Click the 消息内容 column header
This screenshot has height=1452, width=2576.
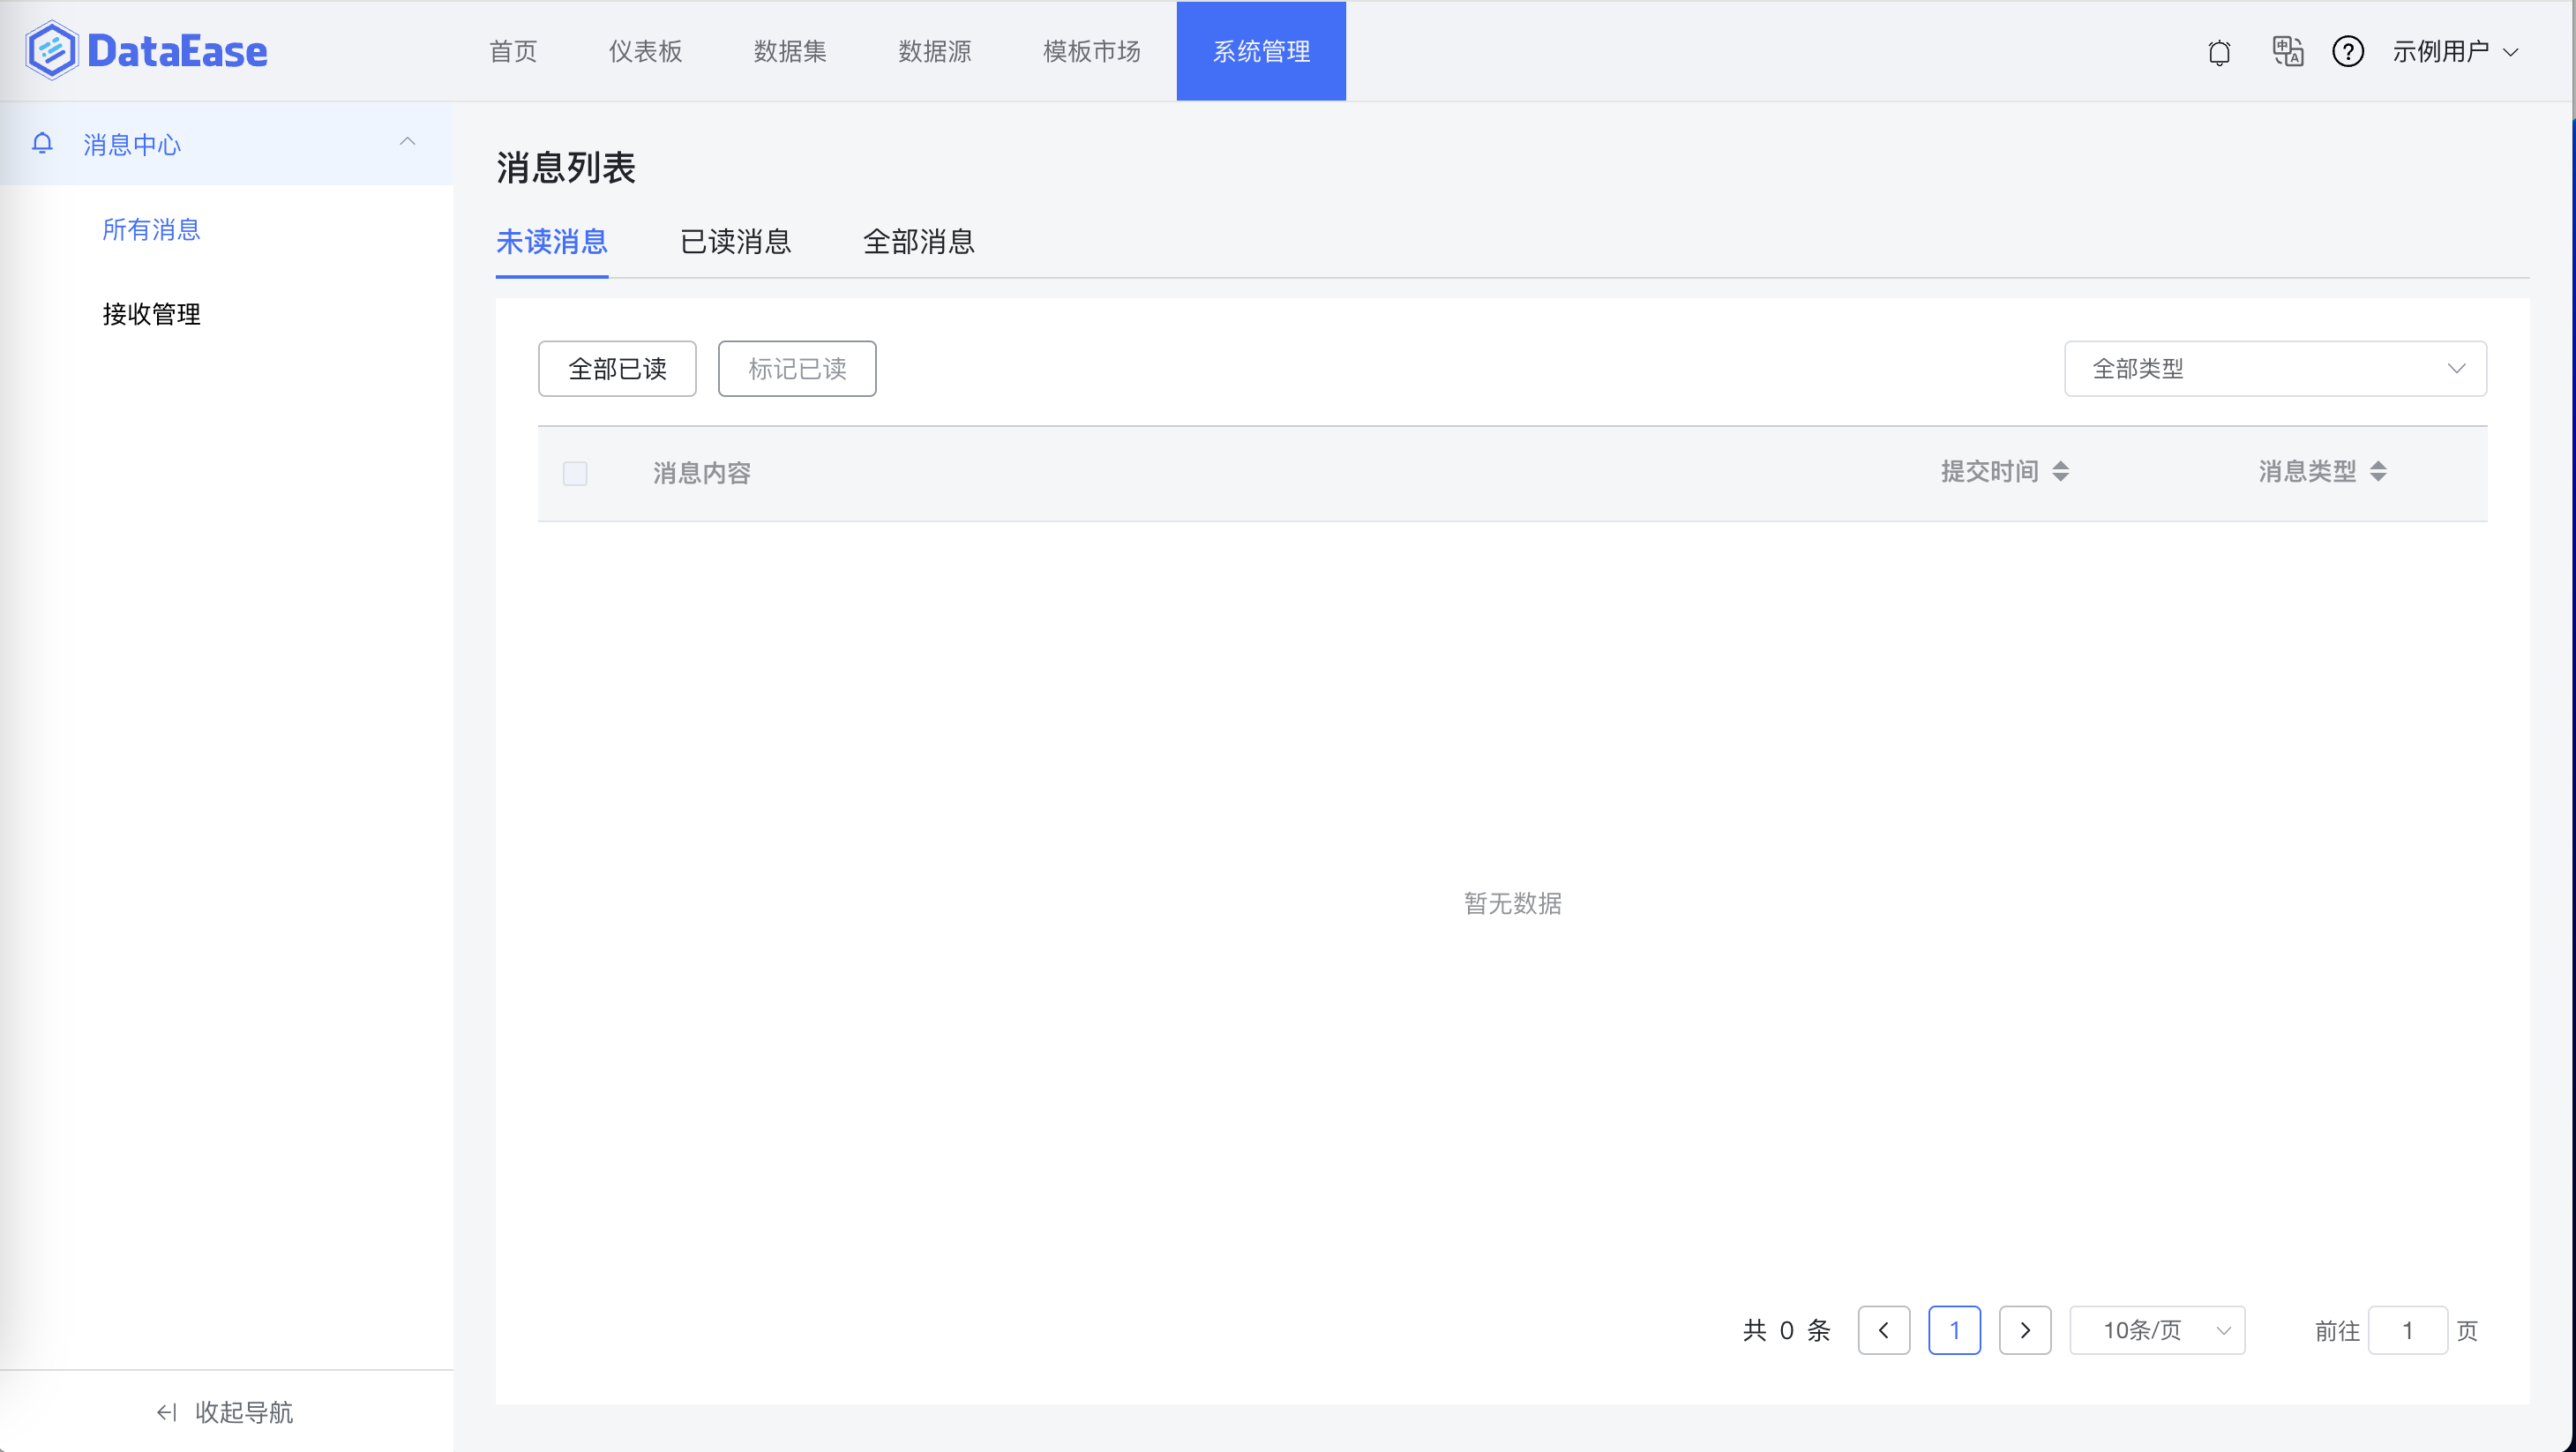tap(702, 473)
